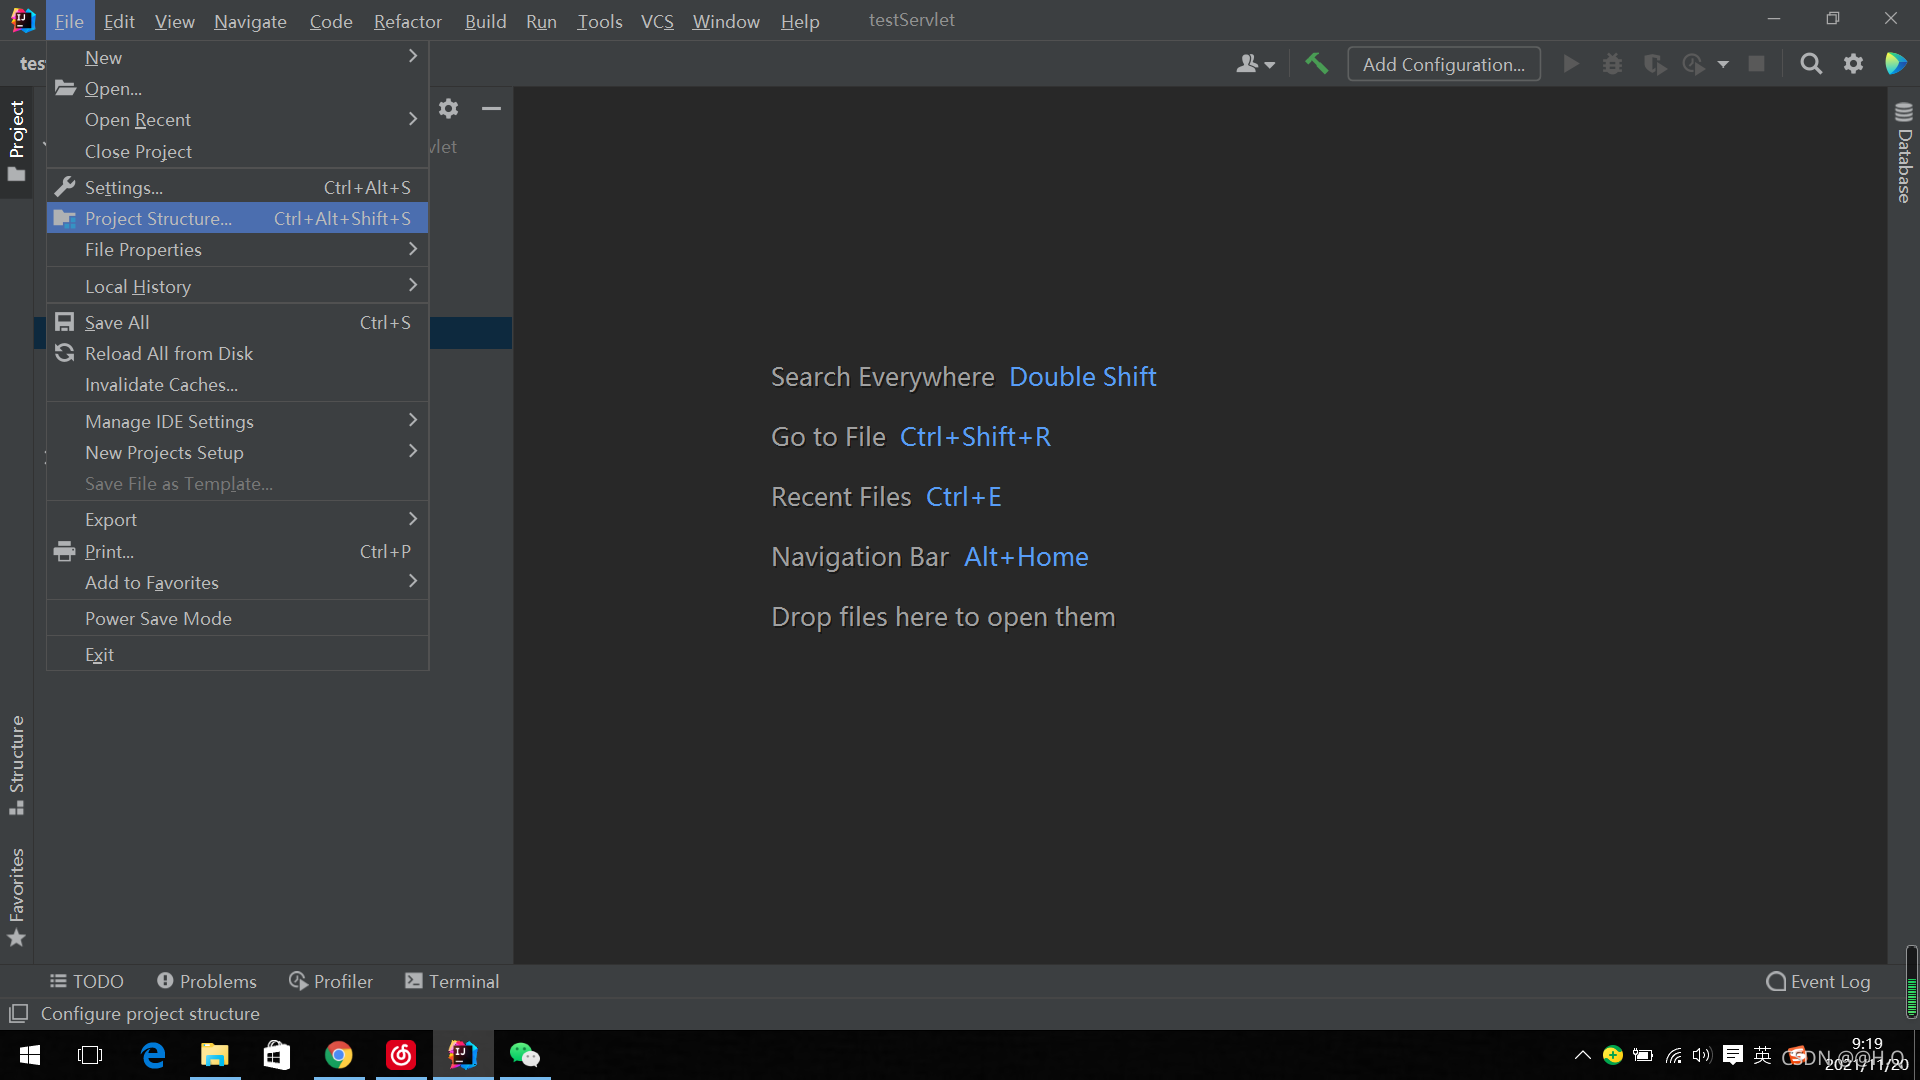
Task: Expand the Export submenu in File menu
Action: click(x=413, y=520)
